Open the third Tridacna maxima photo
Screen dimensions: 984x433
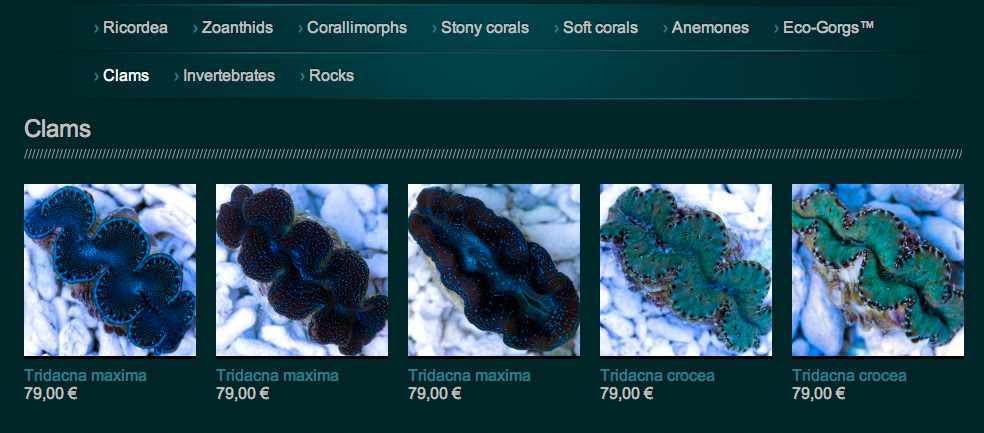(x=494, y=270)
